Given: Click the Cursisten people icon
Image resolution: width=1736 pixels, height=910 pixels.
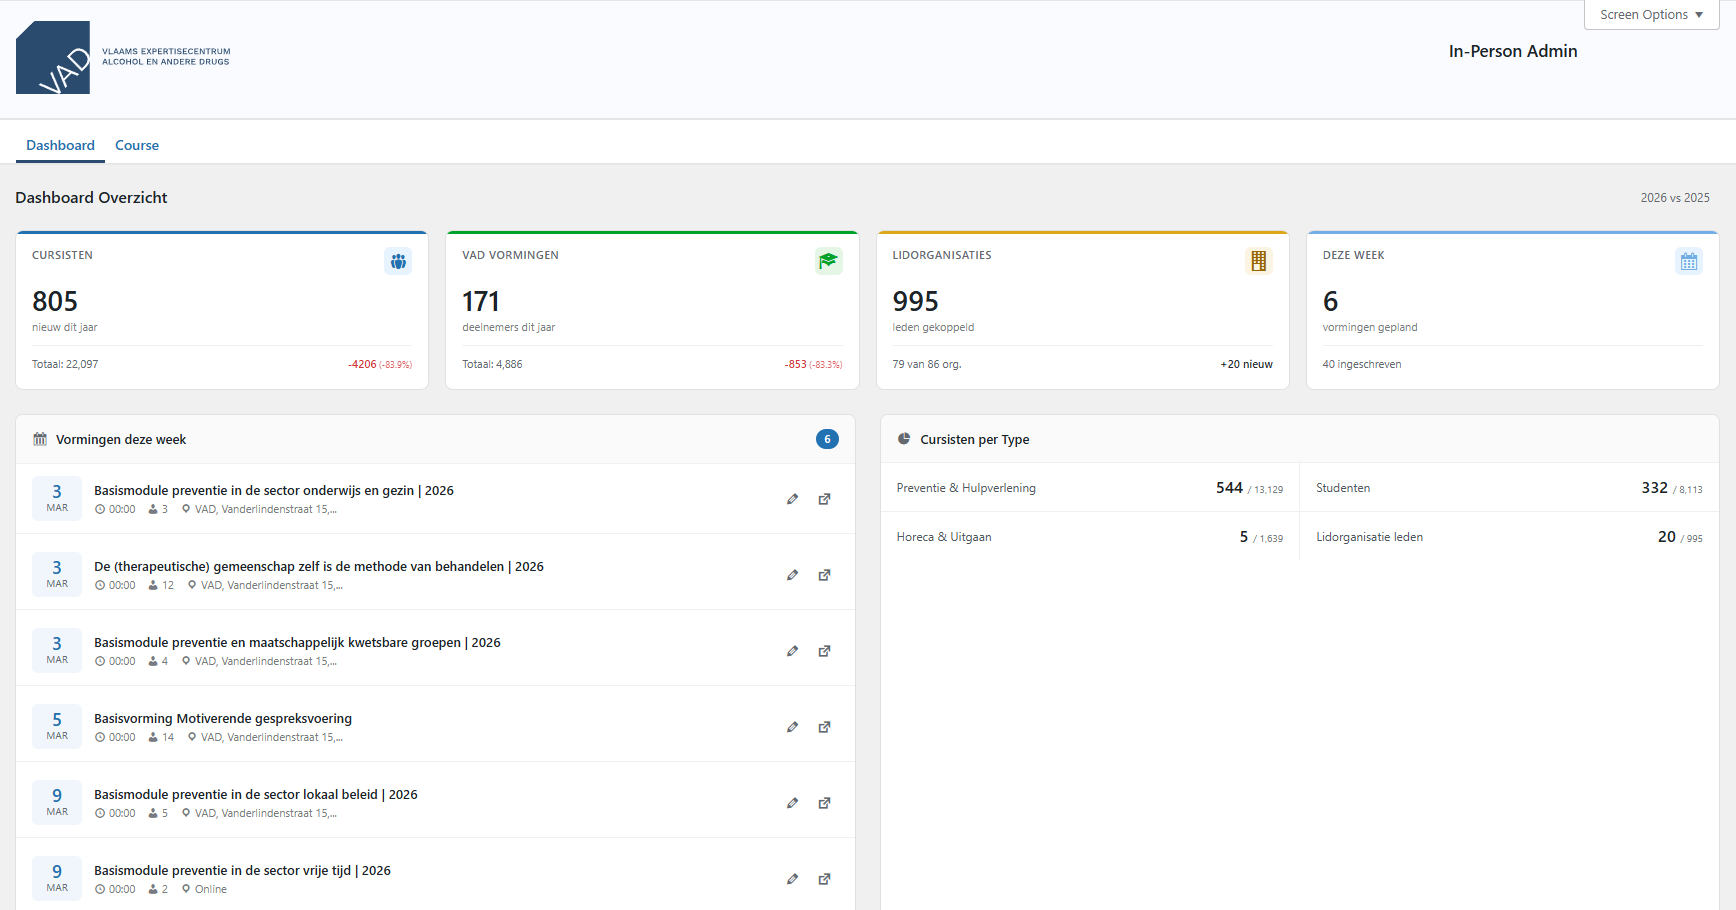Looking at the screenshot, I should [x=398, y=261].
